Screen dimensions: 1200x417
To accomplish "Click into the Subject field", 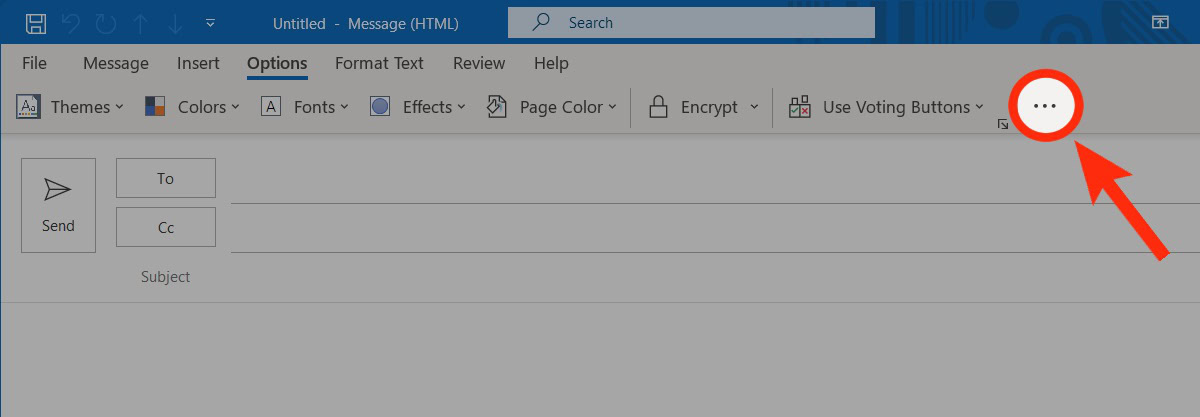I will coord(600,277).
